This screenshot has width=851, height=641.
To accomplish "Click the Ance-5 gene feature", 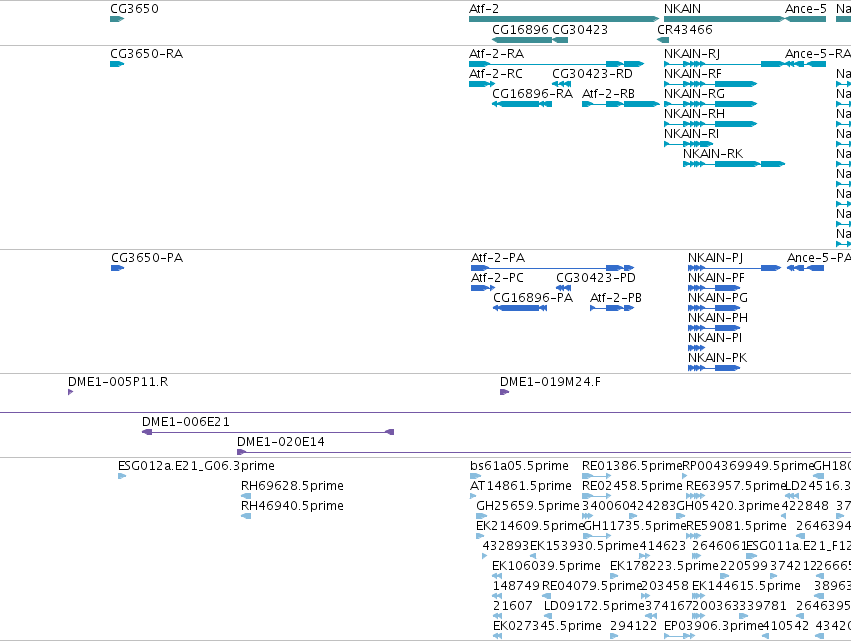I will coord(805,19).
